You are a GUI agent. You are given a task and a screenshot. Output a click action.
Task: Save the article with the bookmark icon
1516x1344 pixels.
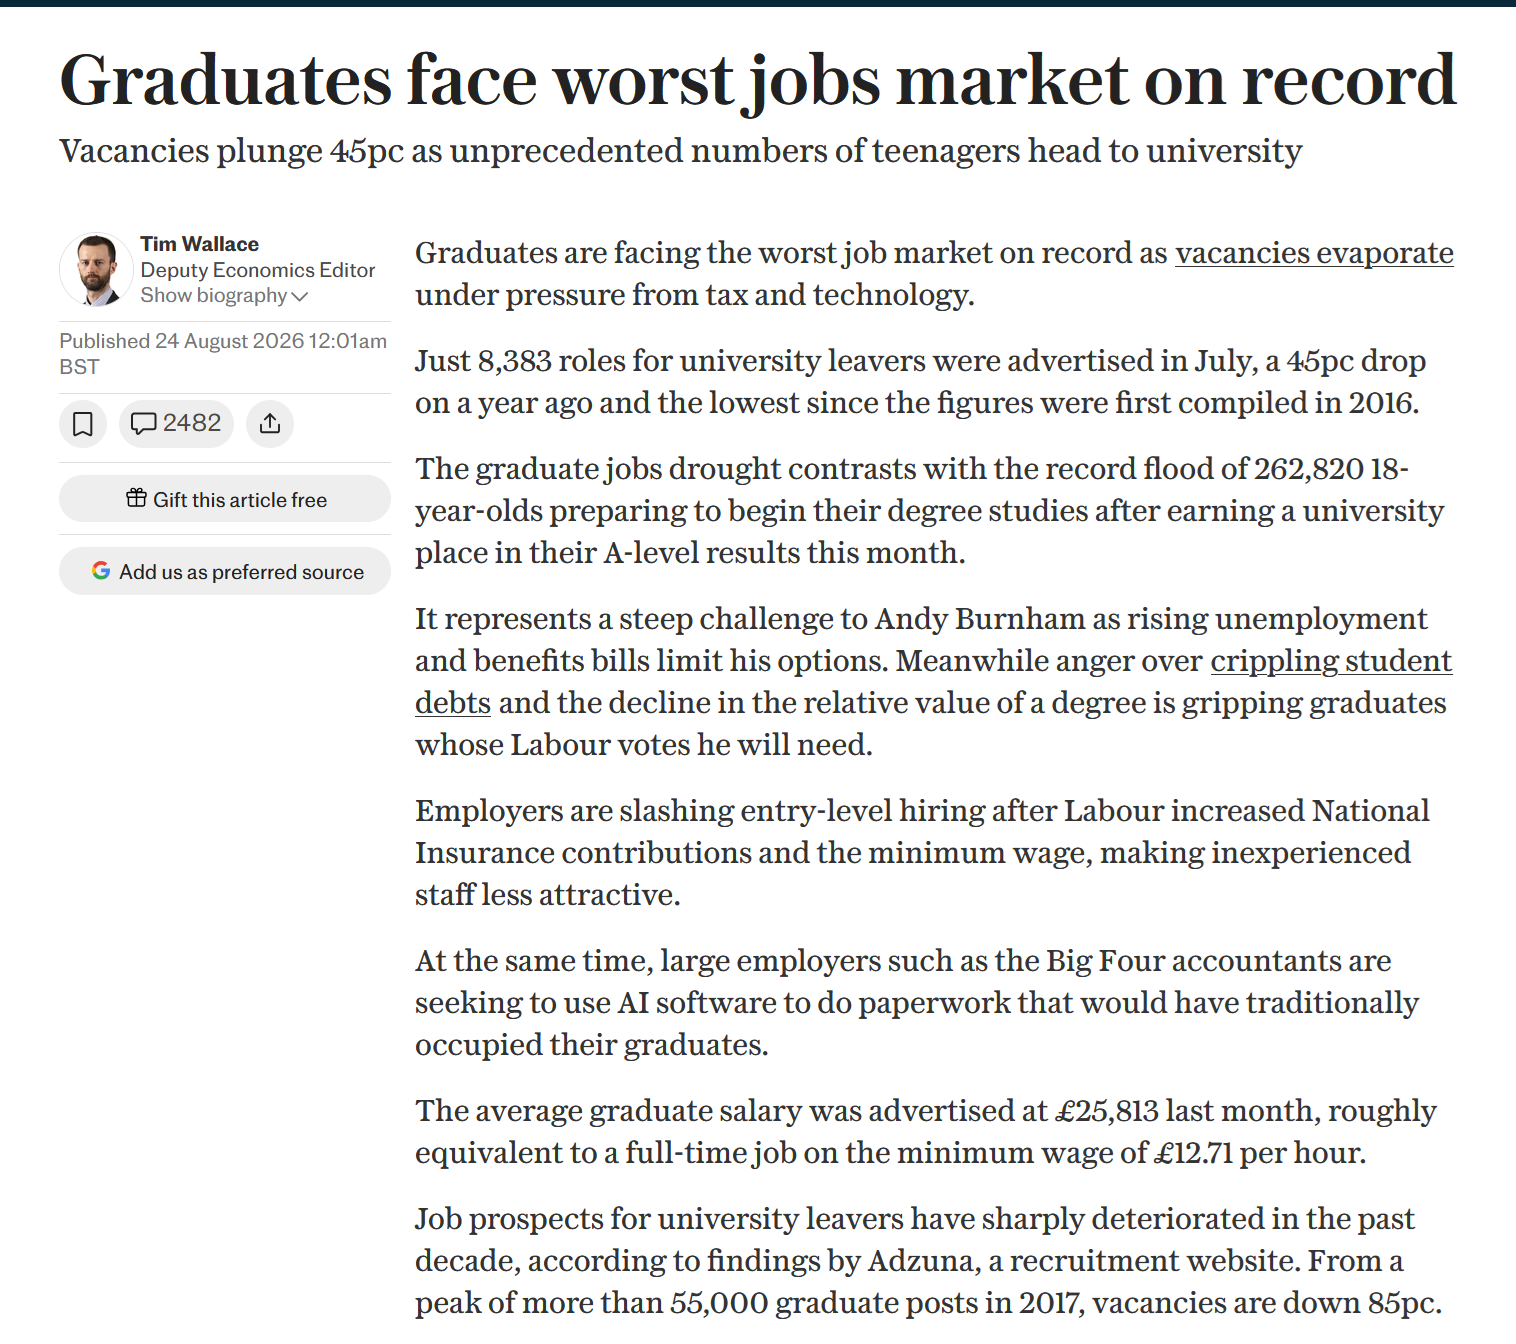(x=83, y=424)
